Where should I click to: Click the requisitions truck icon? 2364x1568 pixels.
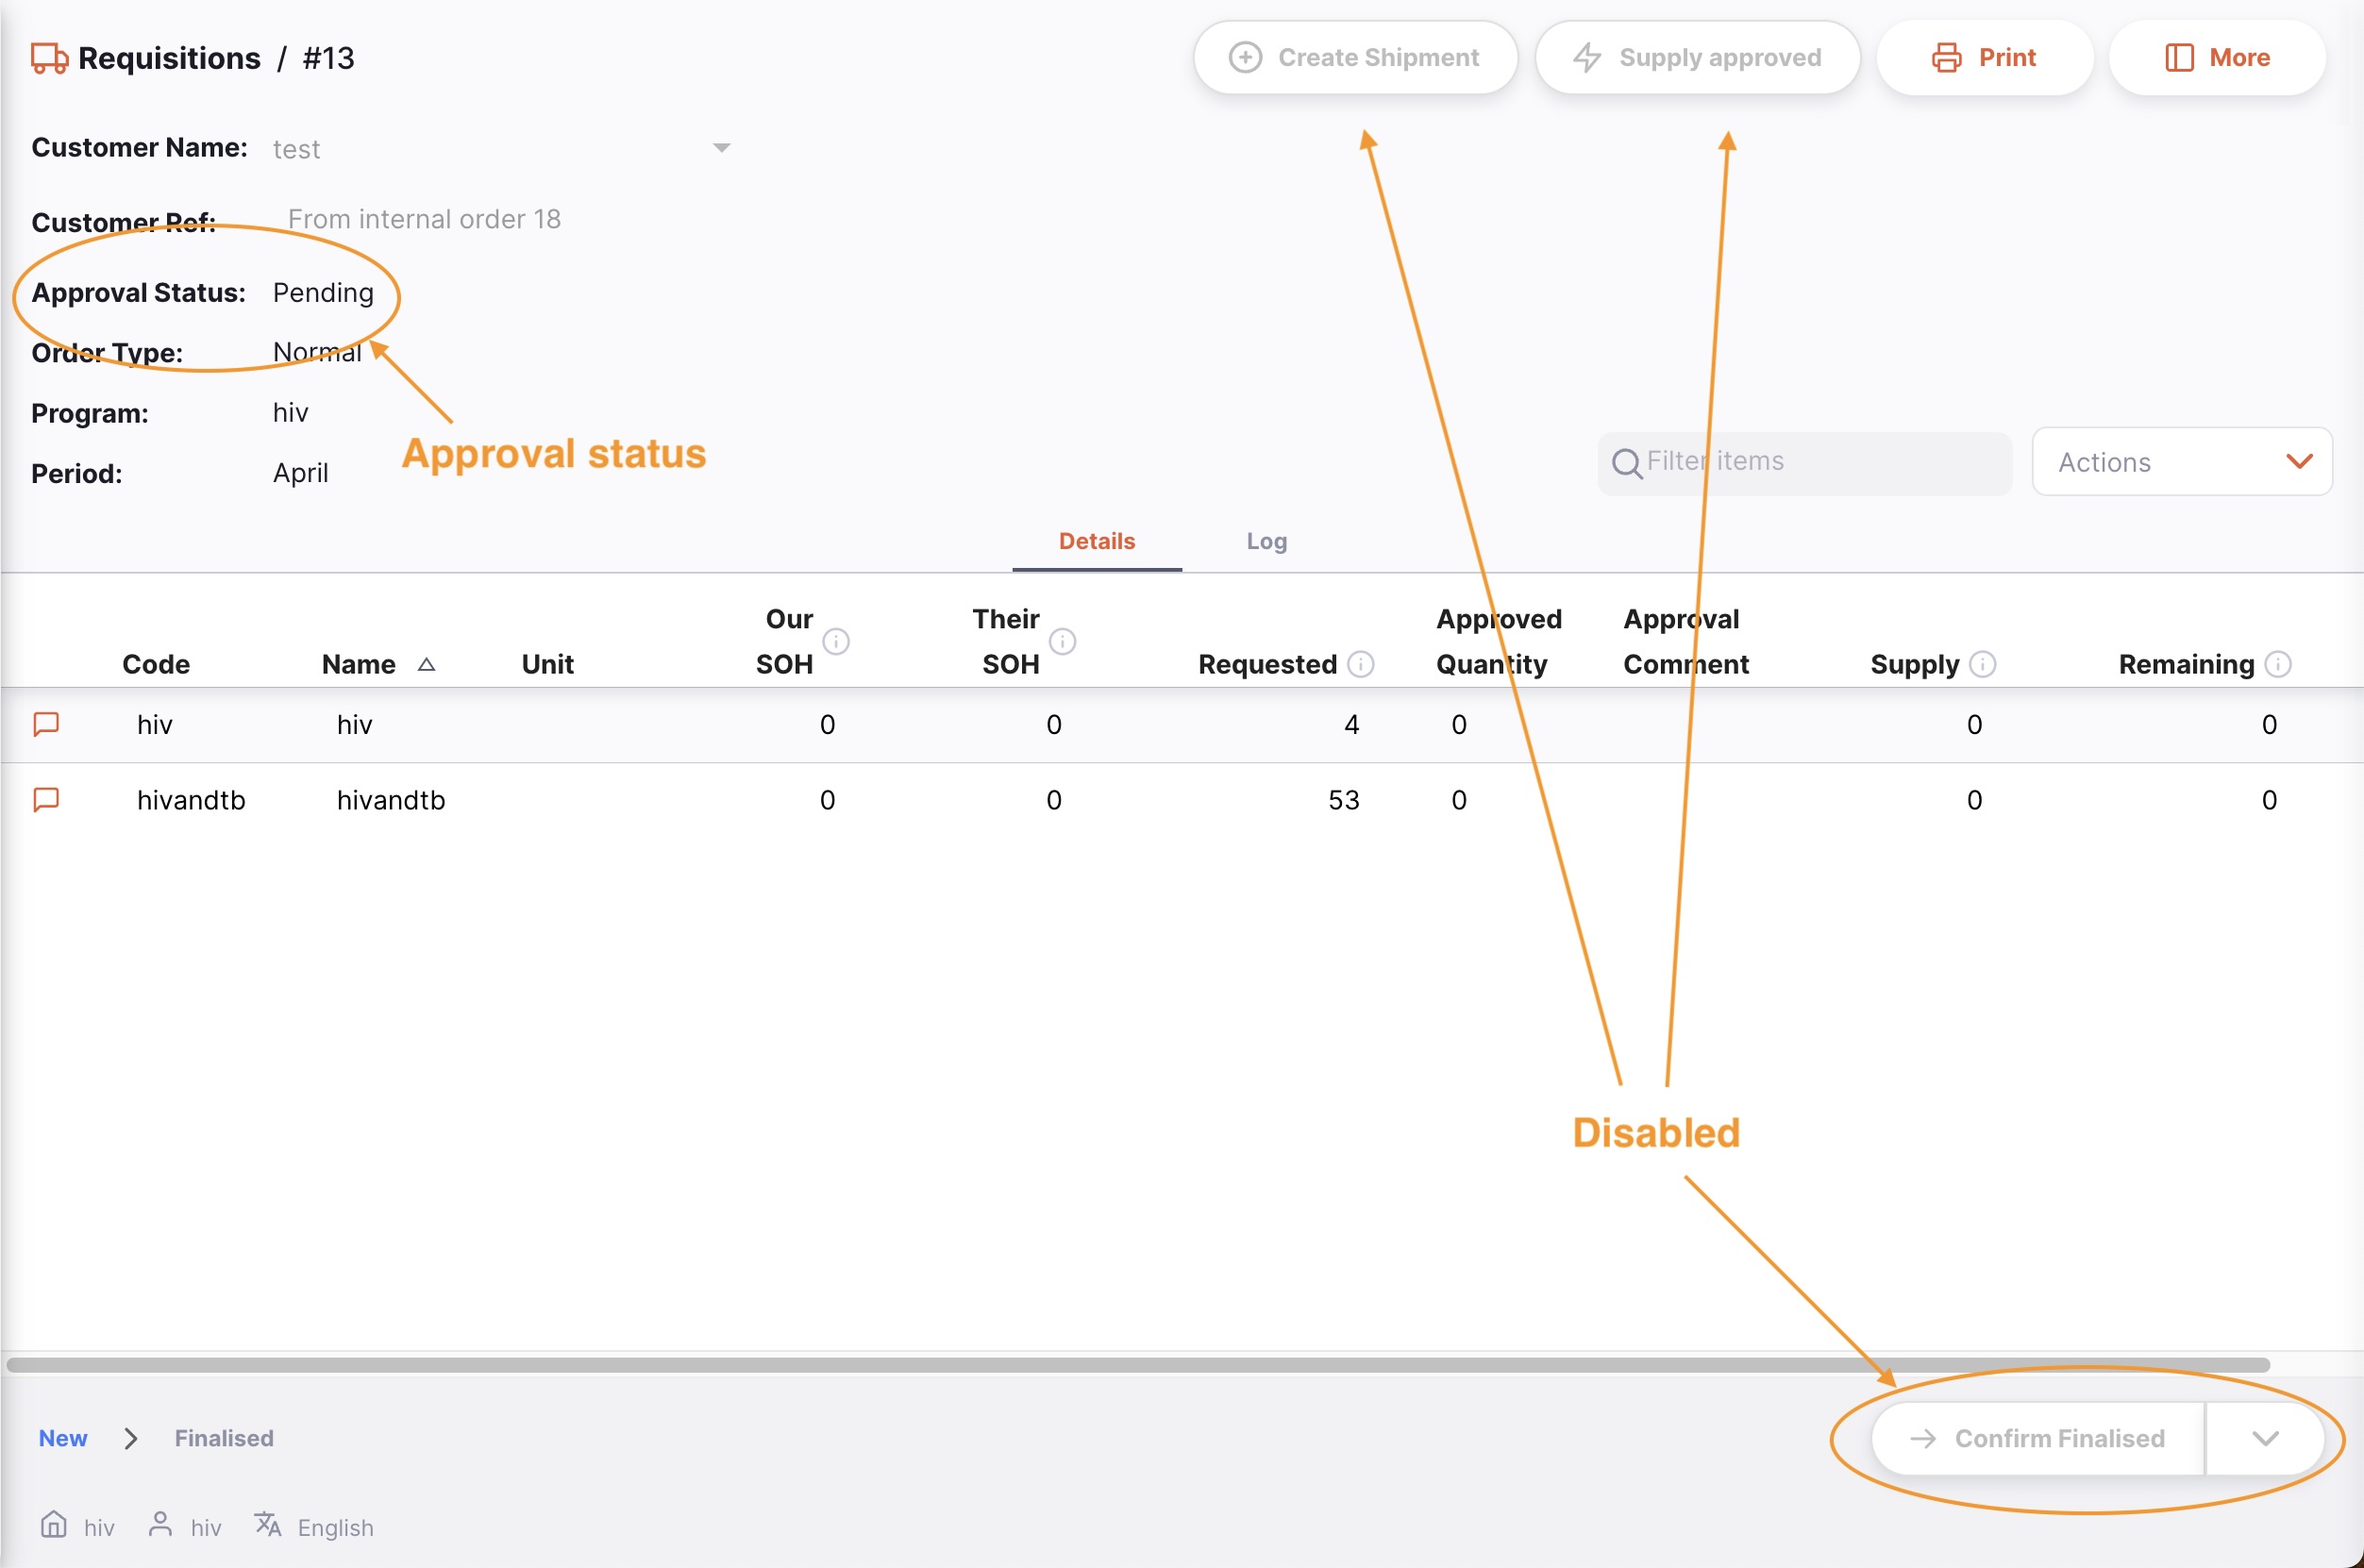[49, 58]
